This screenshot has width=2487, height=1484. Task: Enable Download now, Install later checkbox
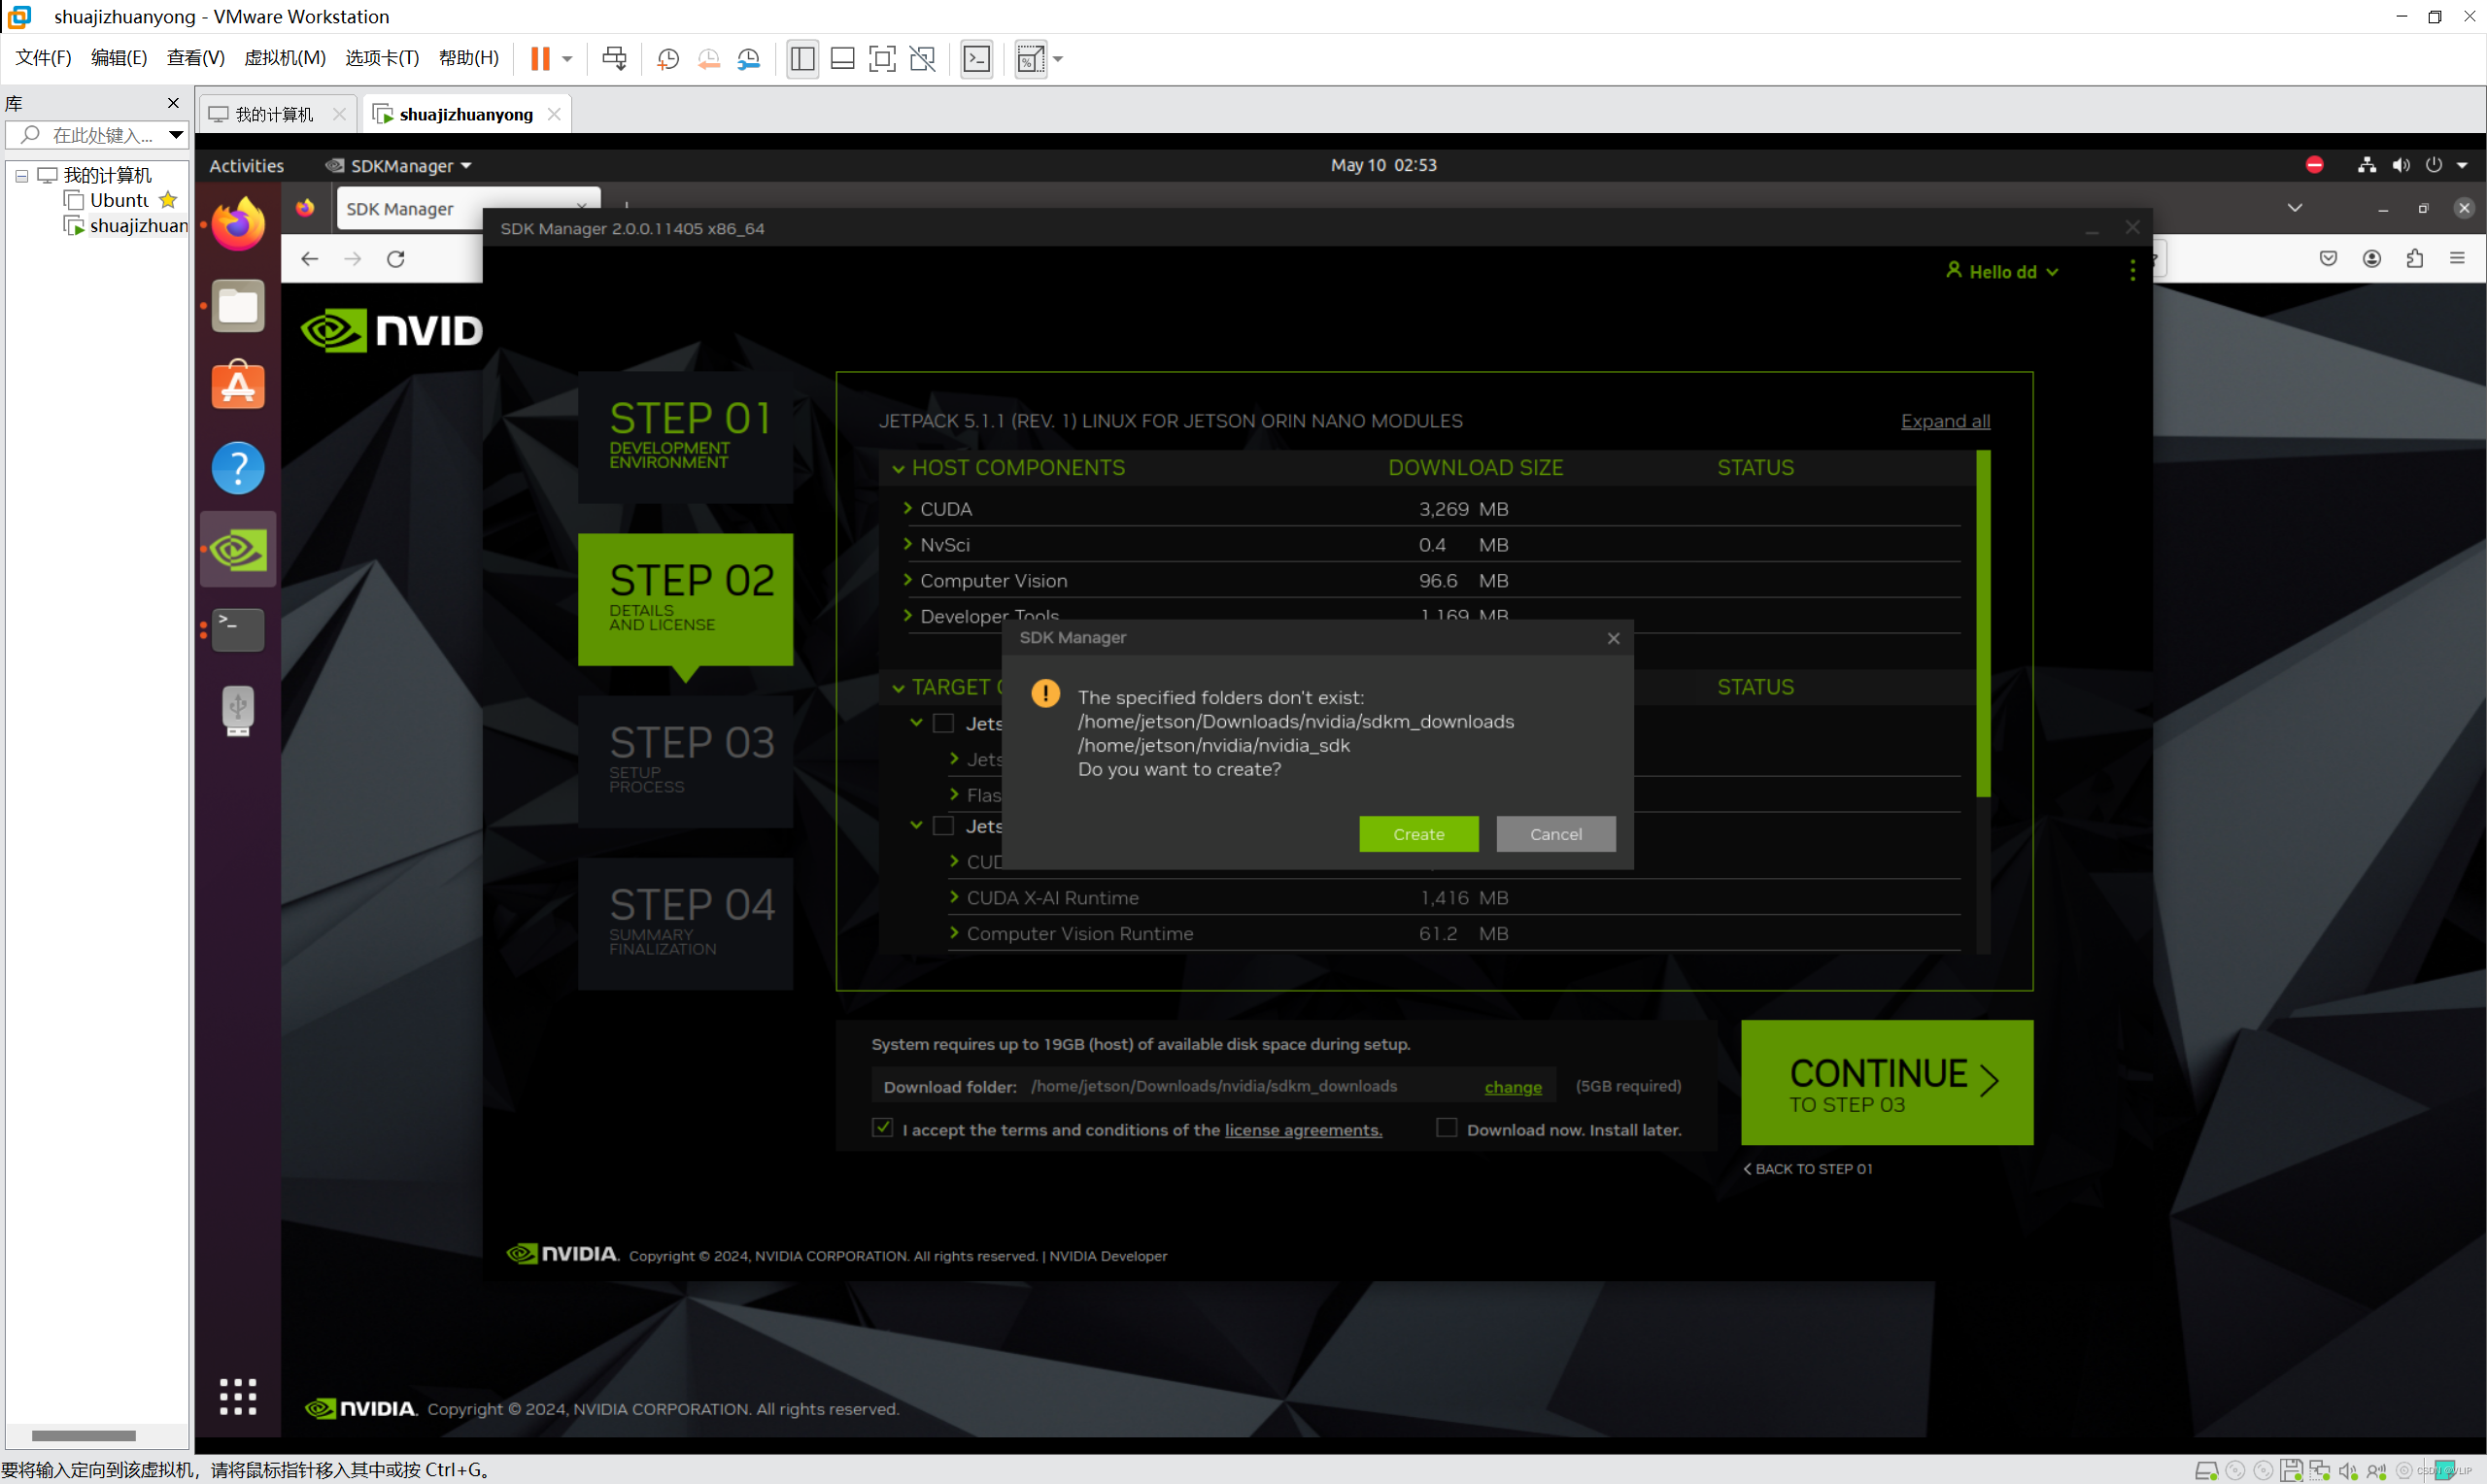[x=1446, y=1128]
